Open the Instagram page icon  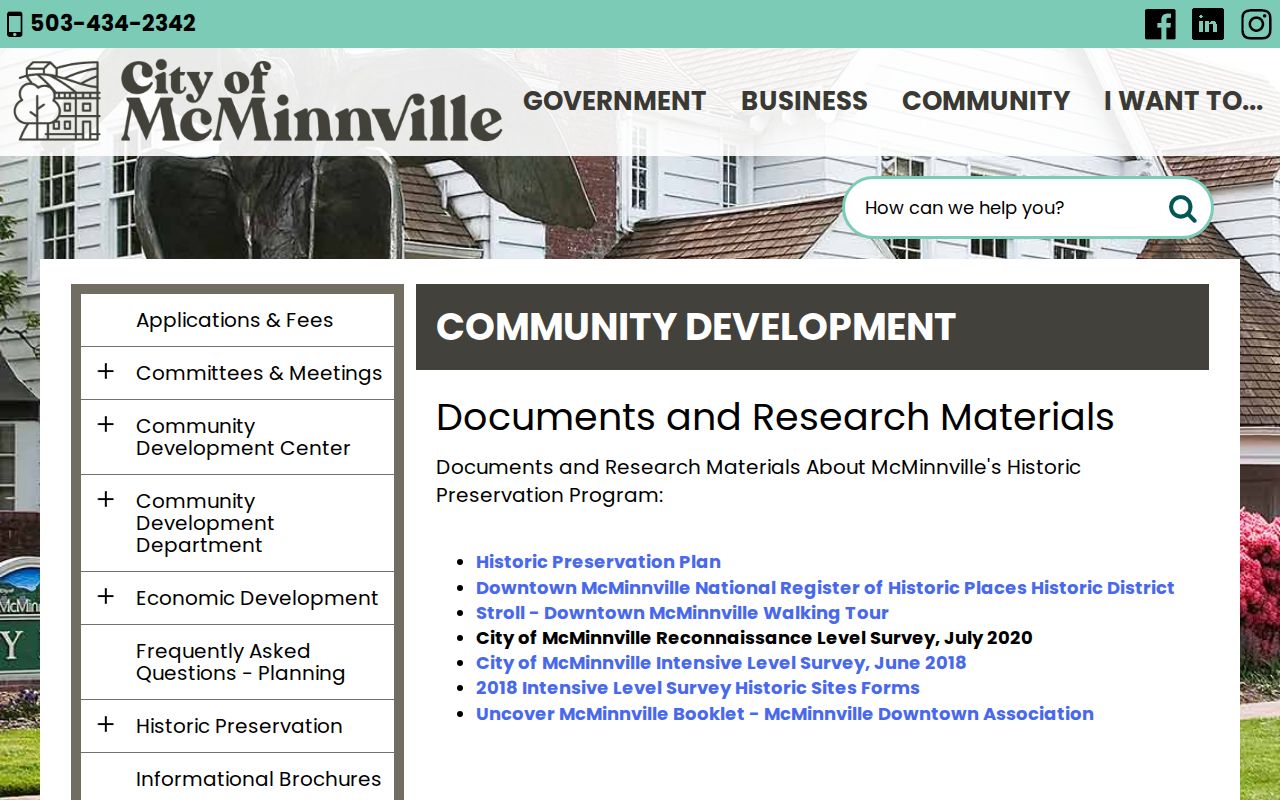coord(1256,24)
